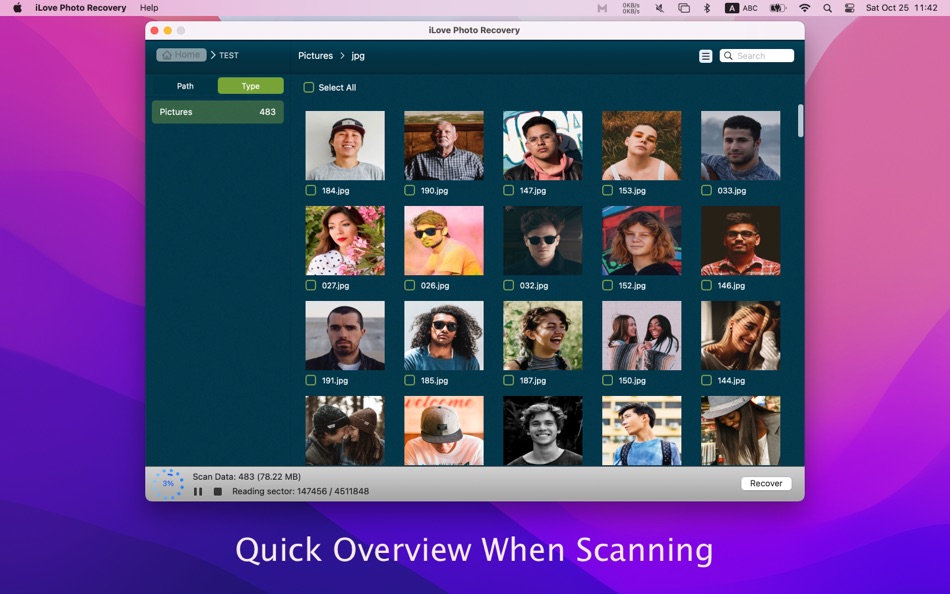This screenshot has height=594, width=950.
Task: Click the Wi-Fi icon in the menu bar
Action: coord(805,8)
